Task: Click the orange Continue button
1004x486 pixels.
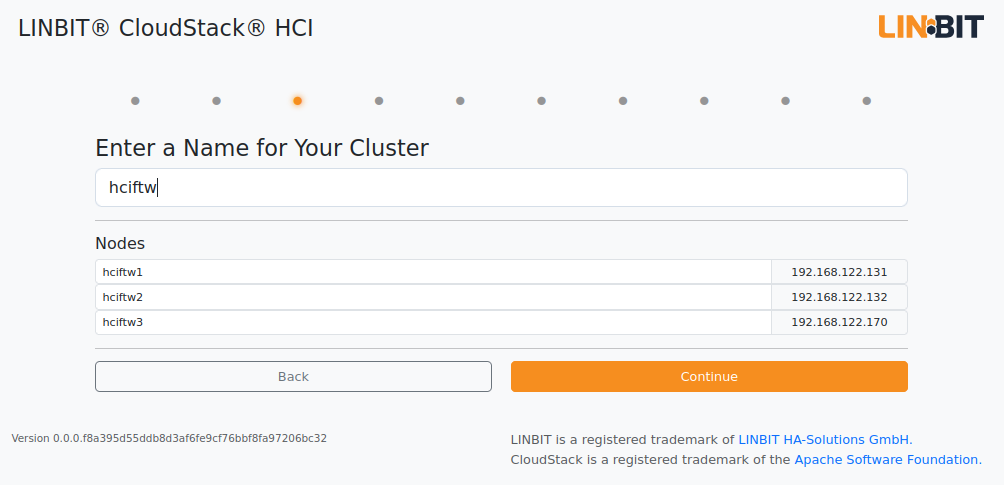Action: (x=709, y=377)
